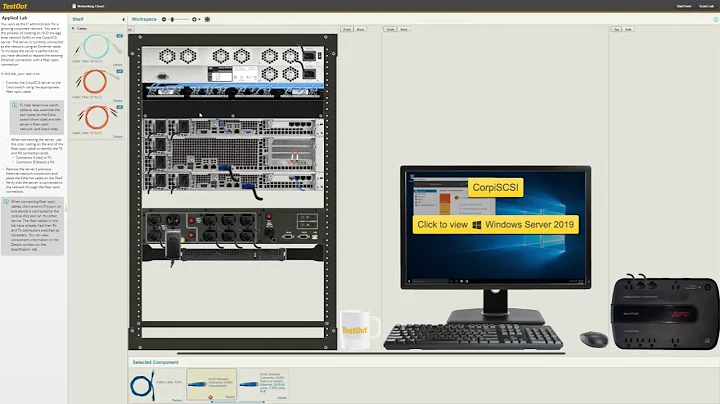Open Details for the third fiber cable
Image resolution: width=720 pixels, height=404 pixels.
118,136
